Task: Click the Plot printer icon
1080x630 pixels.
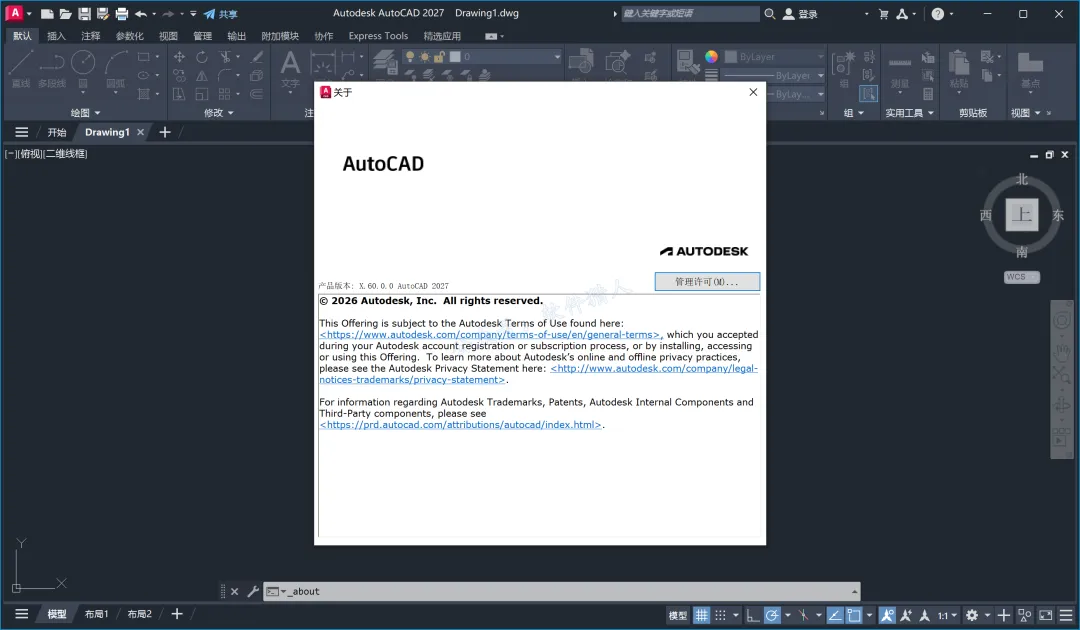Action: click(x=121, y=14)
